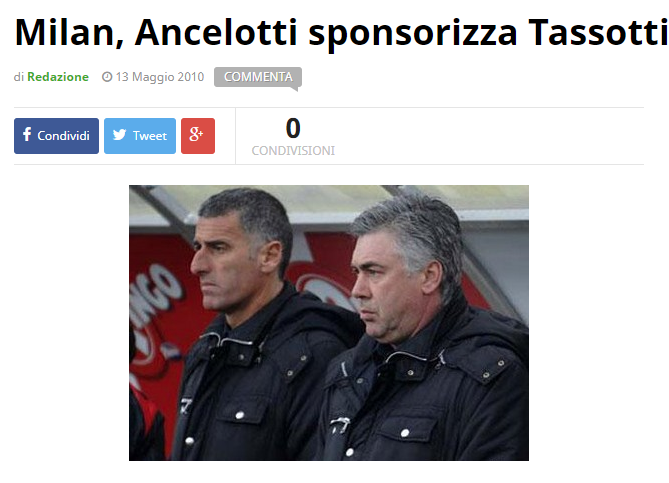Click the speech-bubble tail under COMMENTA
Screen dimensions: 669x483
294,89
